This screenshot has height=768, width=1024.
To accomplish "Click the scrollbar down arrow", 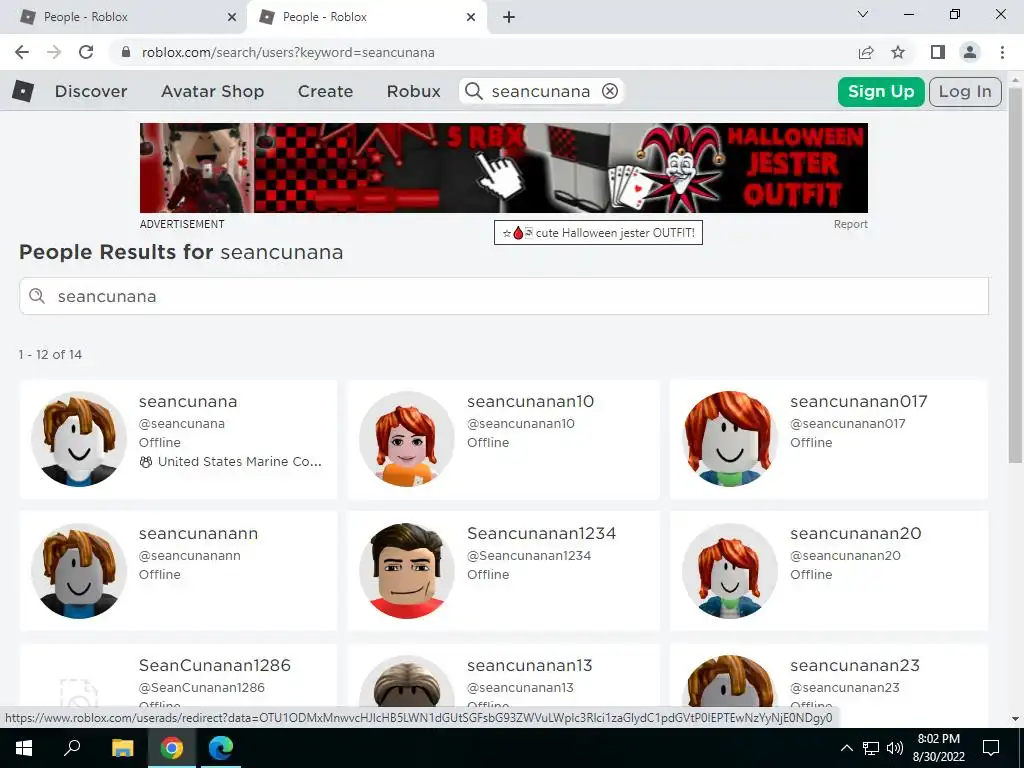I will click(x=1016, y=719).
